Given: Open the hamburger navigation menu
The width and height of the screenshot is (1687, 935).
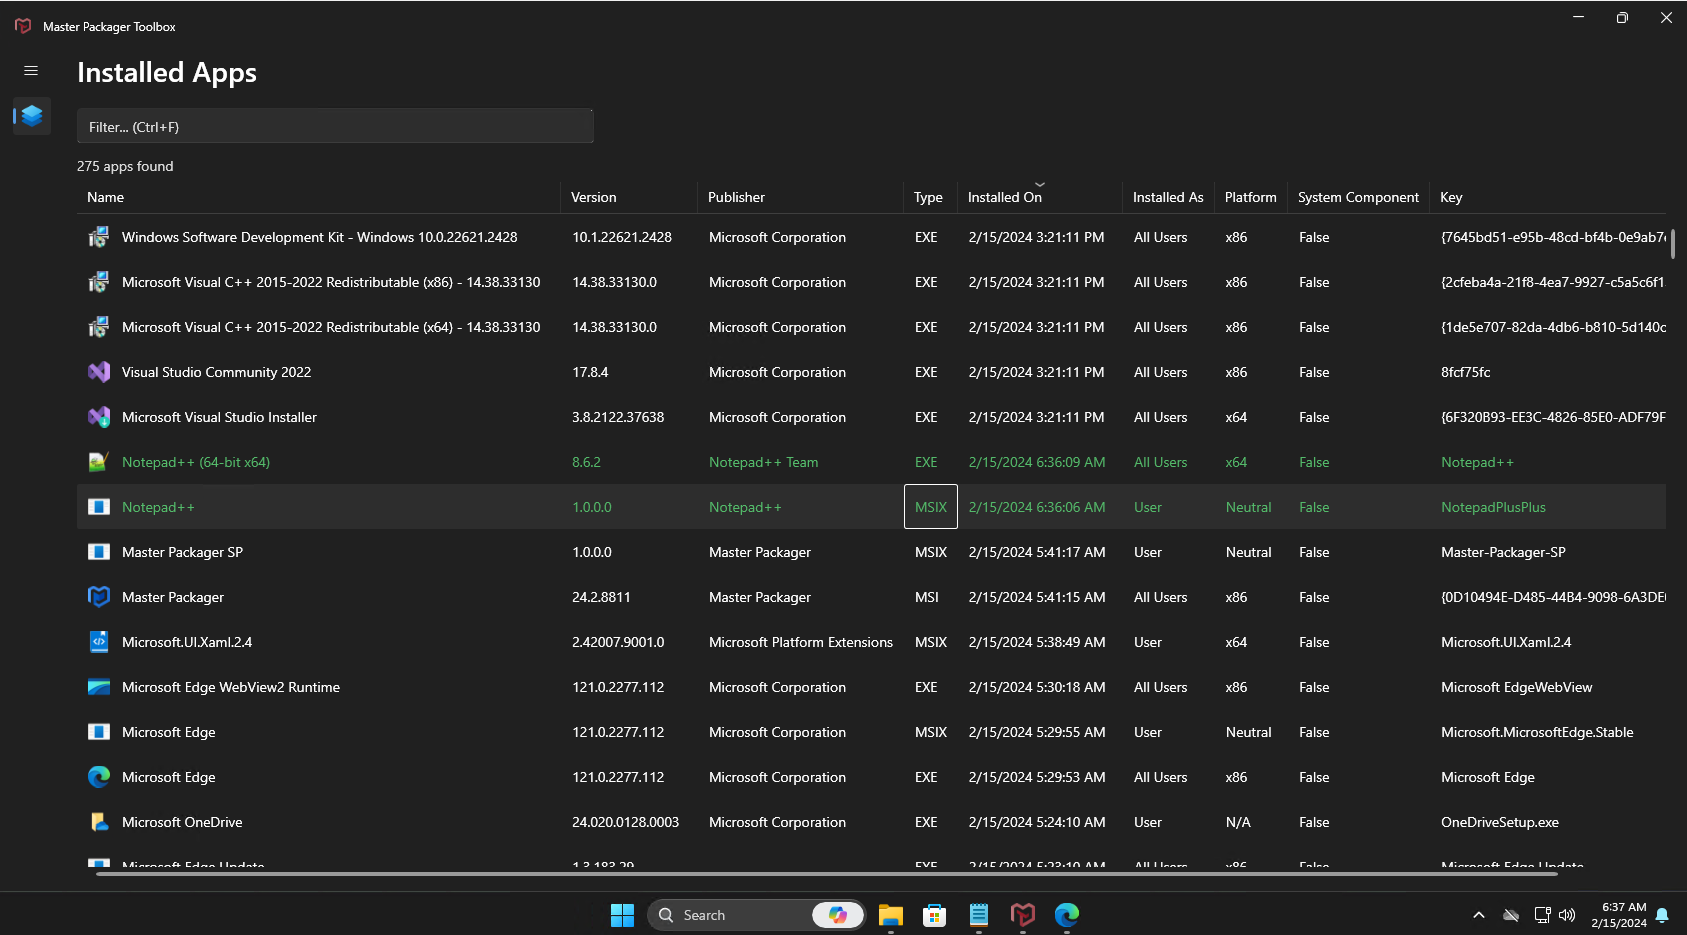Looking at the screenshot, I should pyautogui.click(x=31, y=71).
